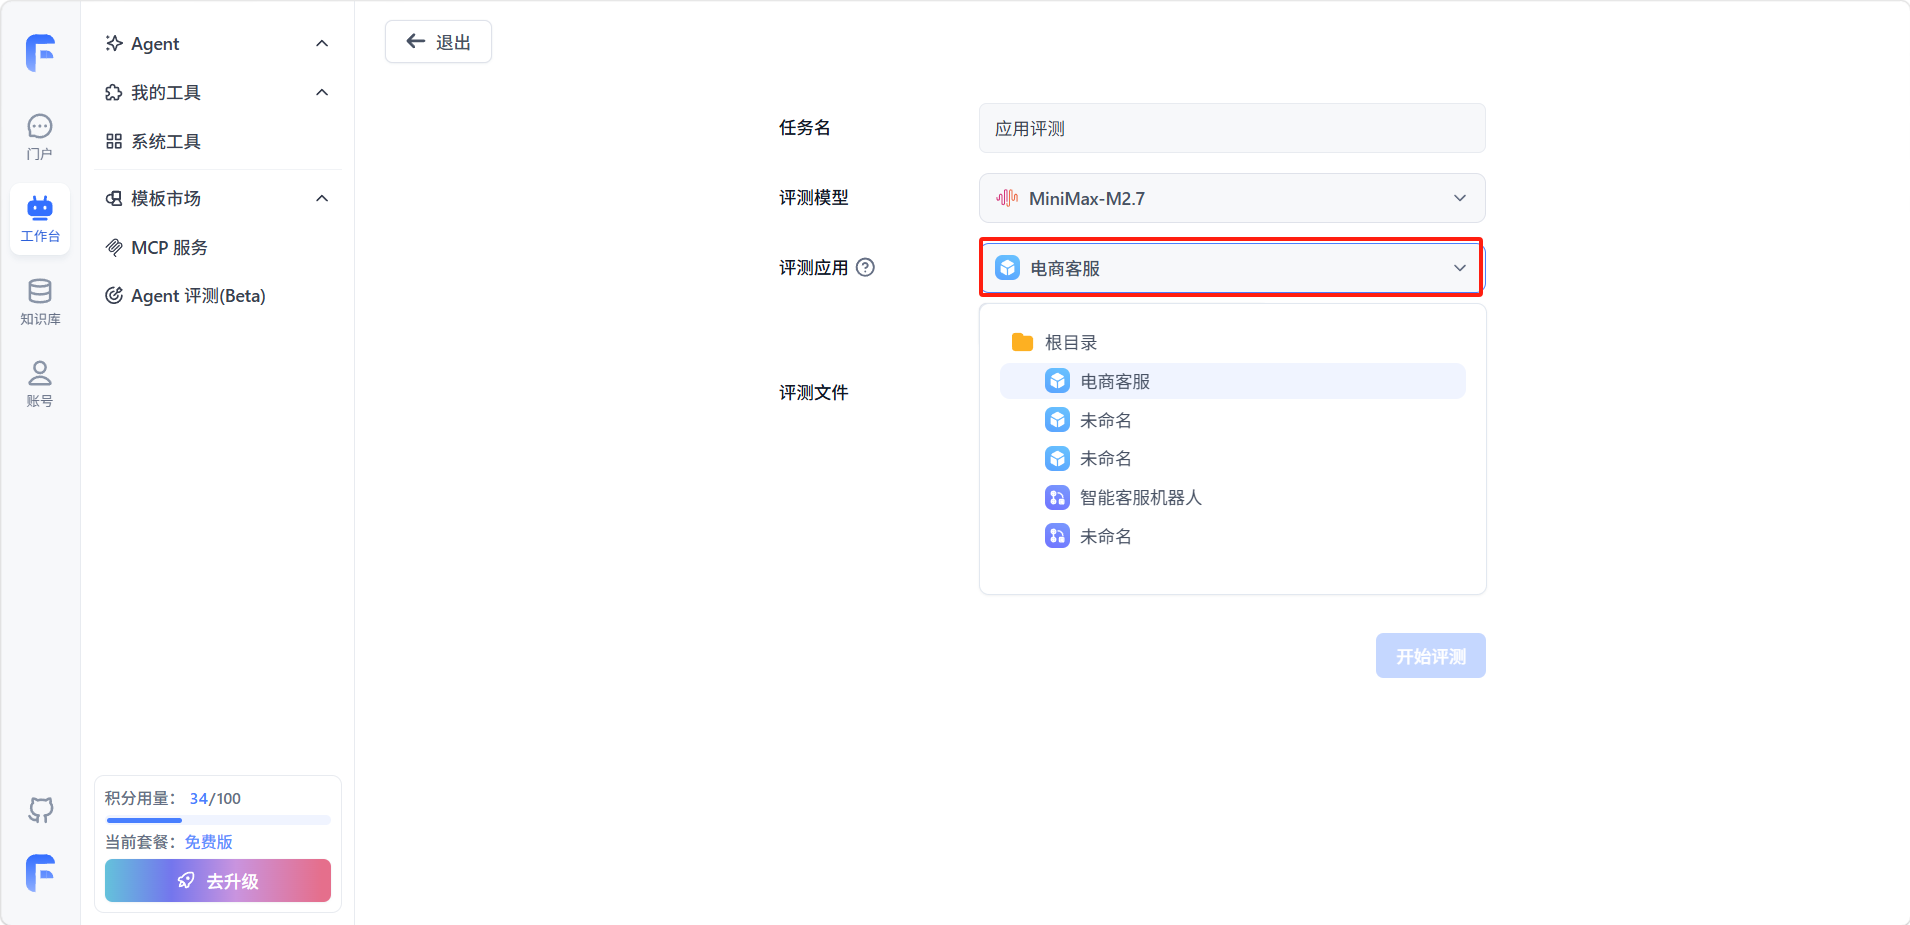Toggle the 评测应用 电商客服 dropdown
The image size is (1910, 925).
click(x=1232, y=268)
